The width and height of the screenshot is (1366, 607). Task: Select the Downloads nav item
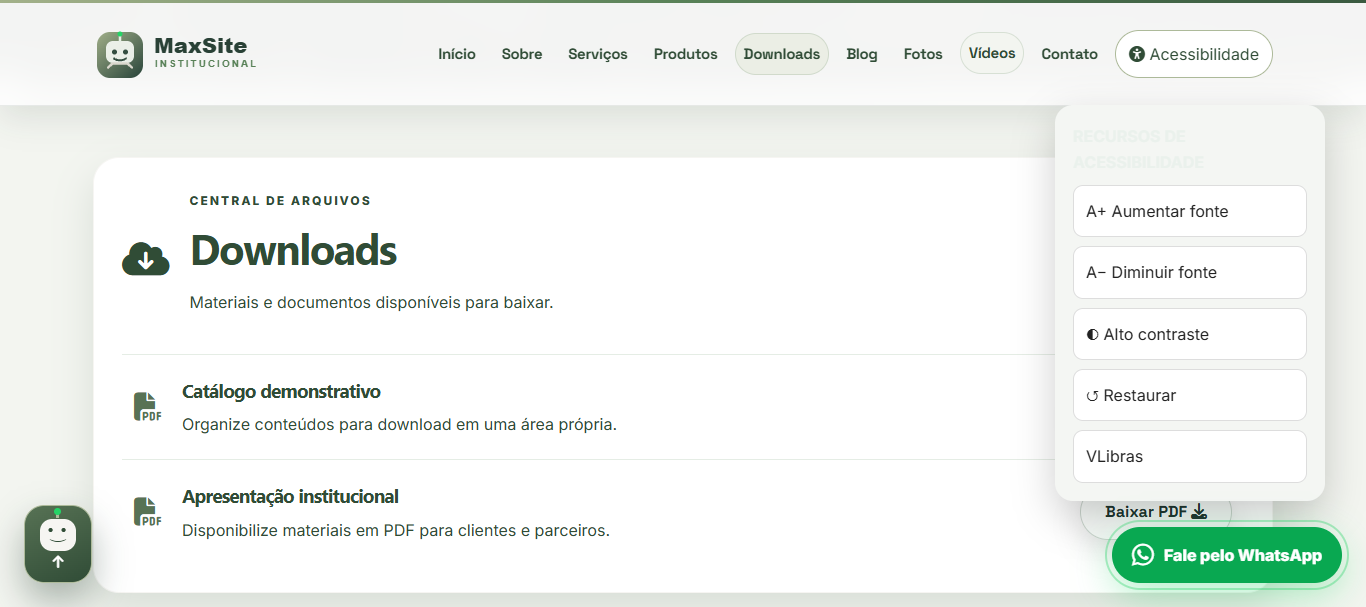click(782, 54)
